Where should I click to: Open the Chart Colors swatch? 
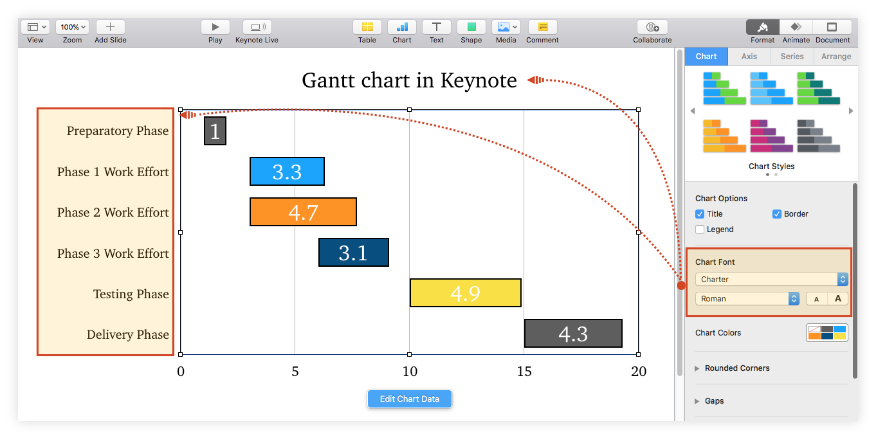coord(827,332)
